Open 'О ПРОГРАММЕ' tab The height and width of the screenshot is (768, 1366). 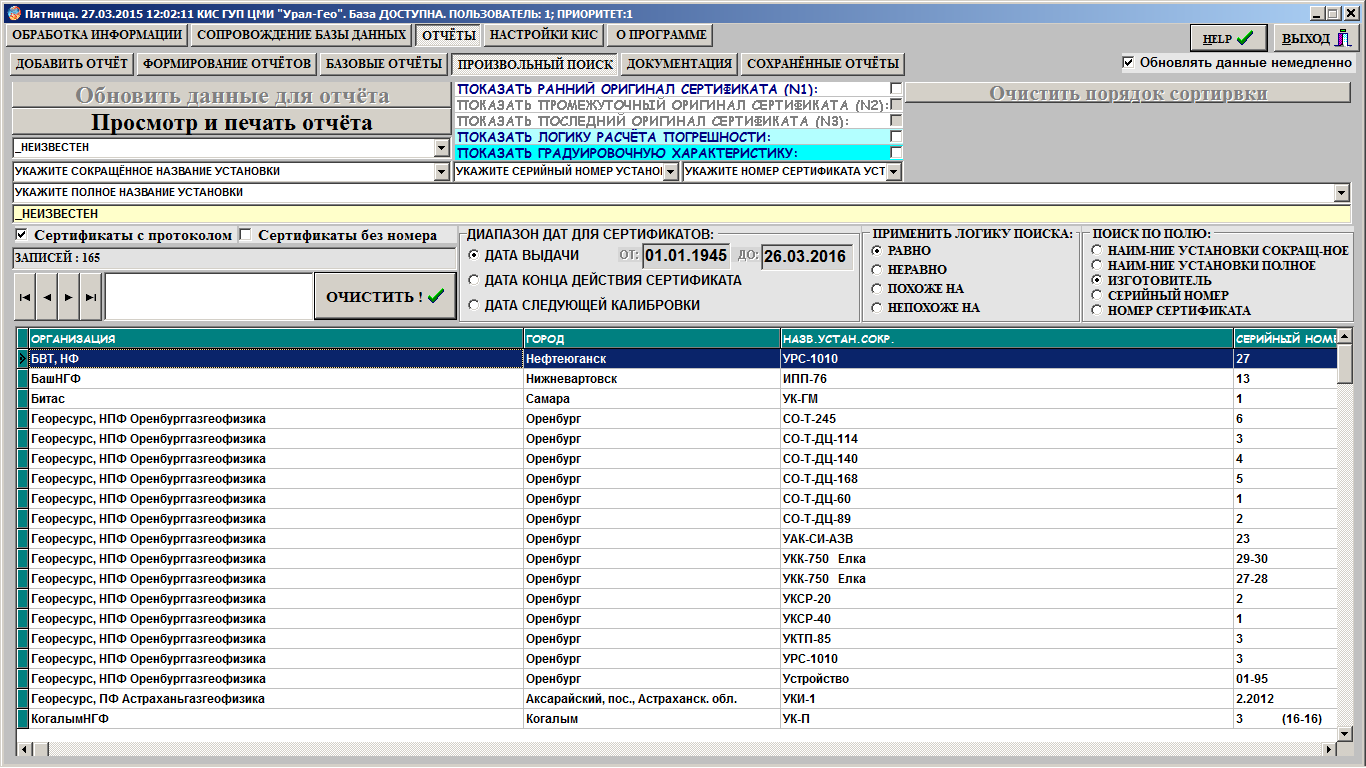click(661, 35)
